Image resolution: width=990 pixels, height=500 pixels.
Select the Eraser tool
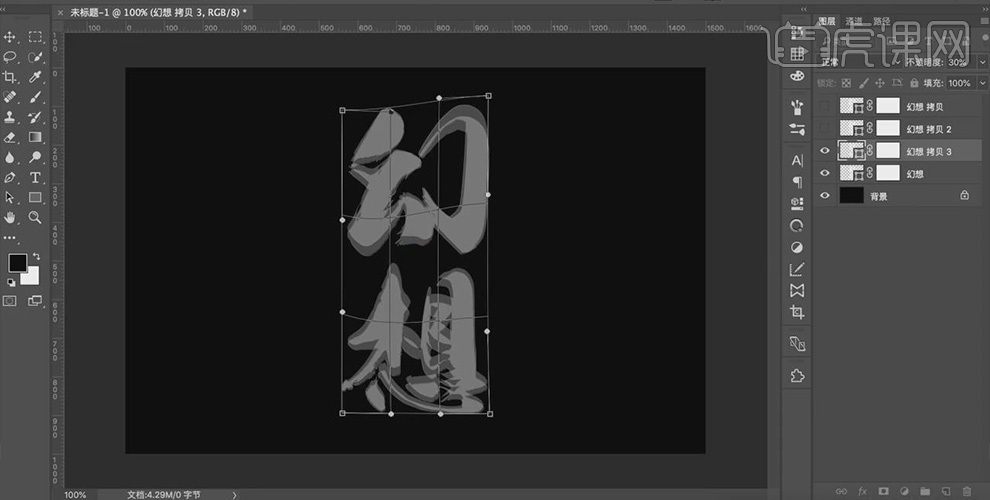(x=9, y=137)
